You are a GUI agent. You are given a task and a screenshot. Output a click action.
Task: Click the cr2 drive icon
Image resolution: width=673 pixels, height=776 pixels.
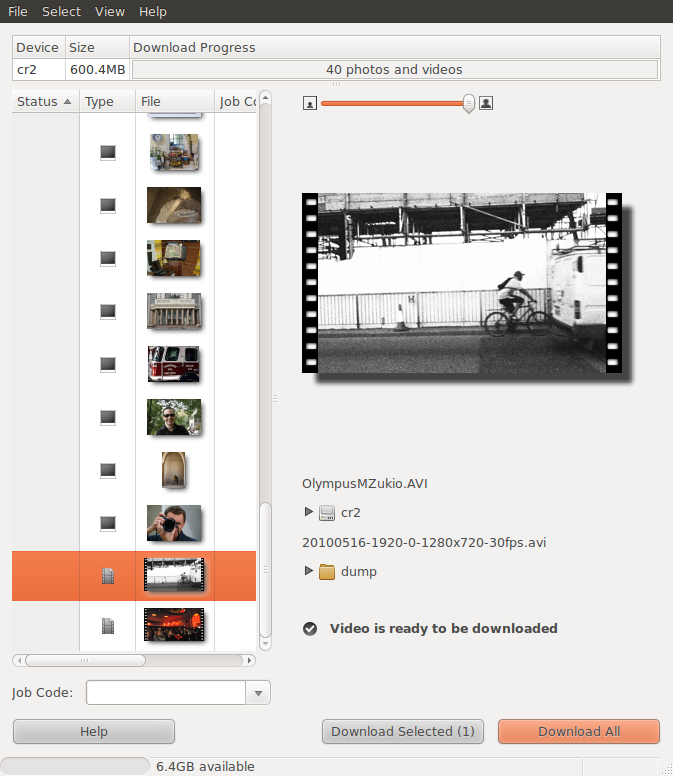(327, 513)
